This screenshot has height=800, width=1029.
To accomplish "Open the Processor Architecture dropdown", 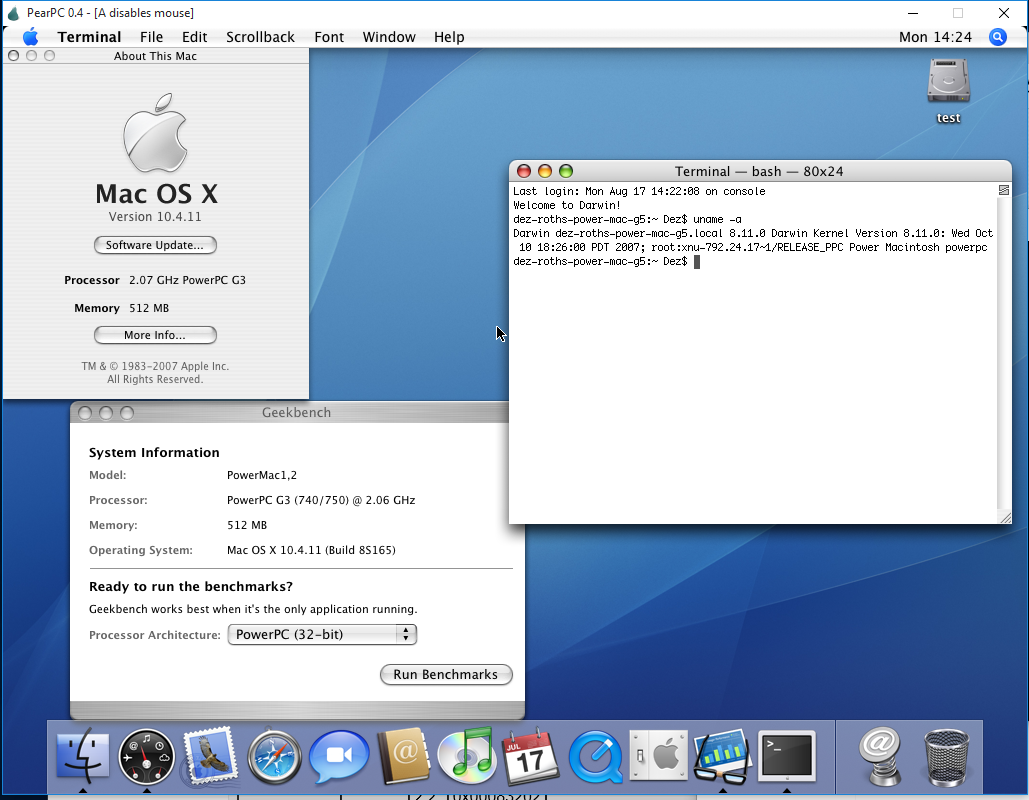I will click(322, 635).
